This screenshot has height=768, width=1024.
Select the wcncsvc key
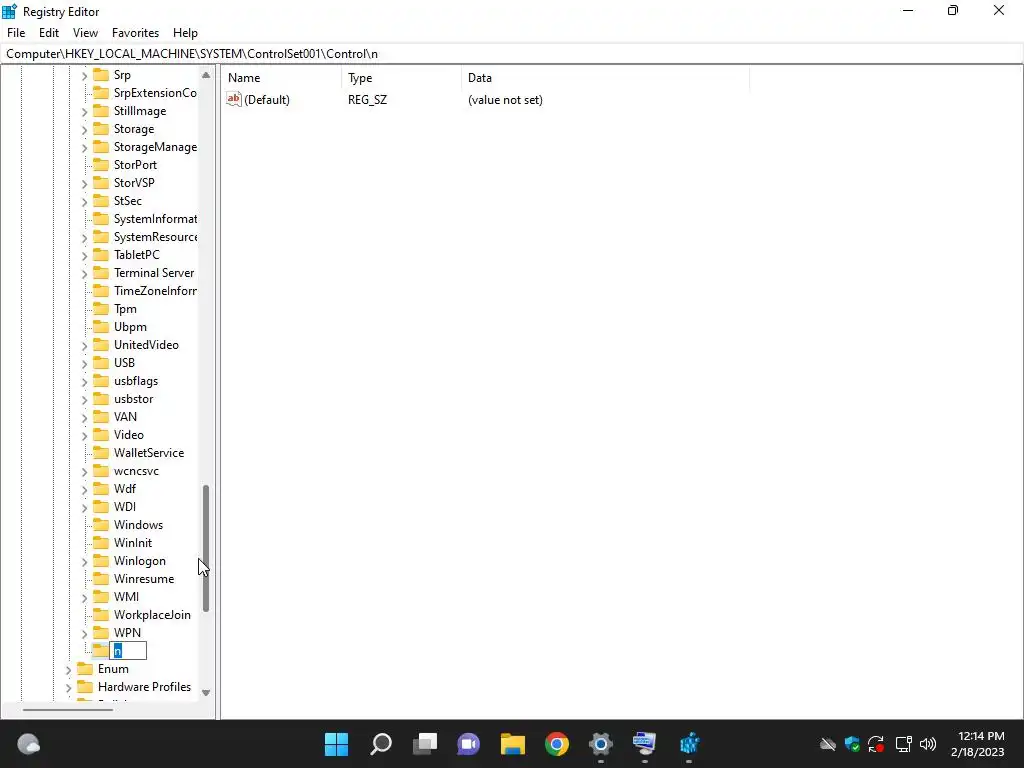tap(136, 471)
